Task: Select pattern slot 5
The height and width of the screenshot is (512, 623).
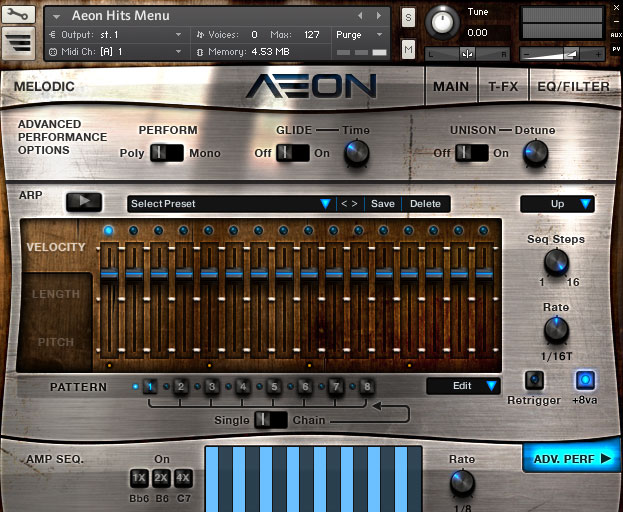Action: point(274,387)
